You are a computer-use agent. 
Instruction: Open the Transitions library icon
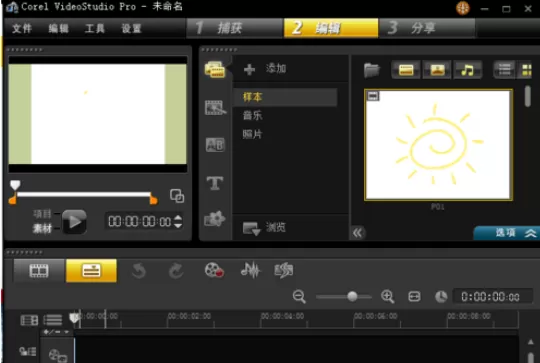pos(215,108)
